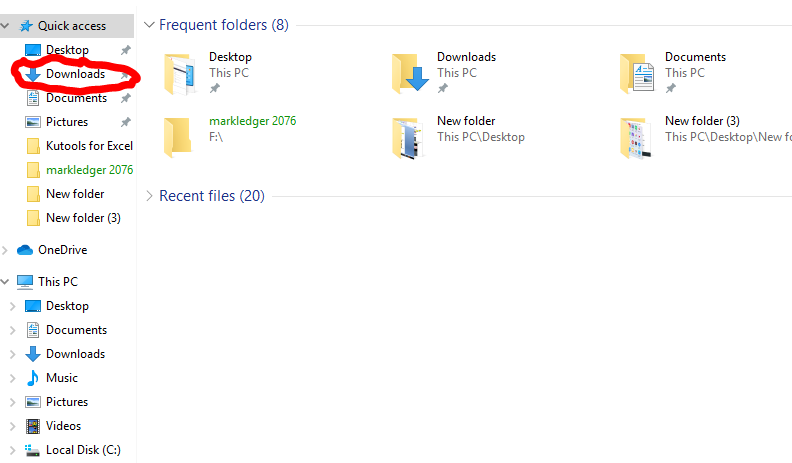The height and width of the screenshot is (463, 792).
Task: Select OneDrive label in navigation pane
Action: [63, 250]
